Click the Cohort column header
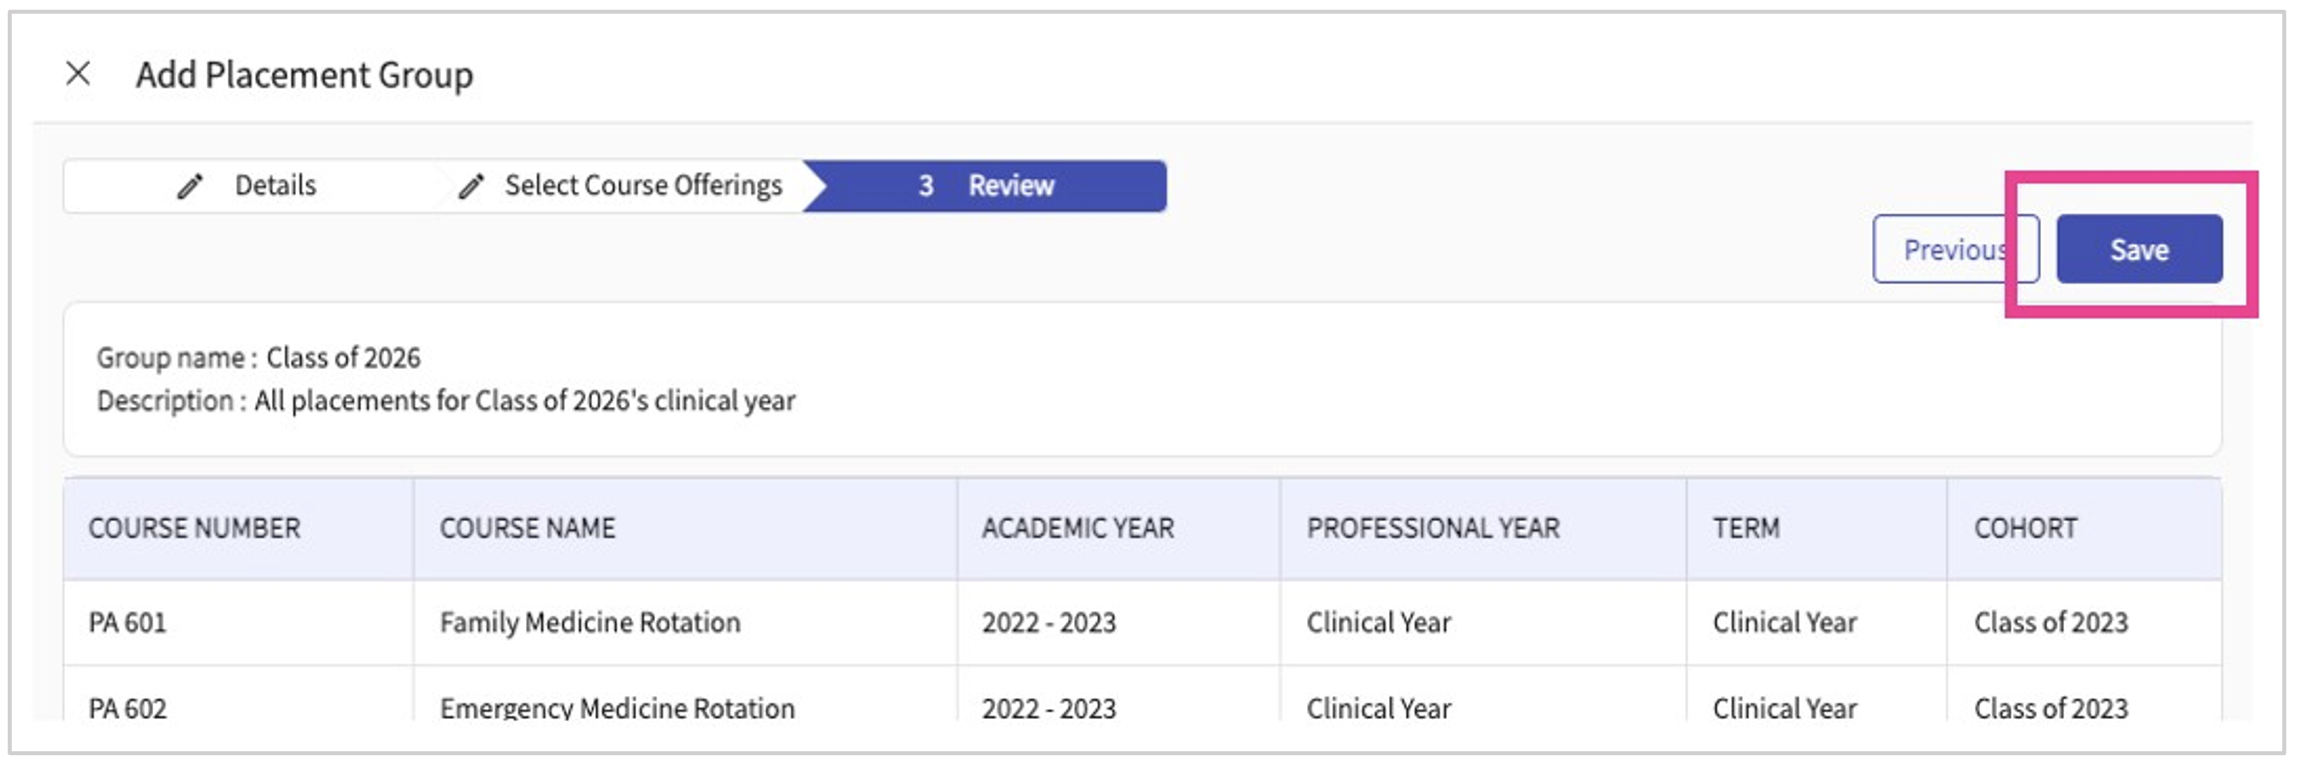This screenshot has width=2298, height=764. [2025, 528]
